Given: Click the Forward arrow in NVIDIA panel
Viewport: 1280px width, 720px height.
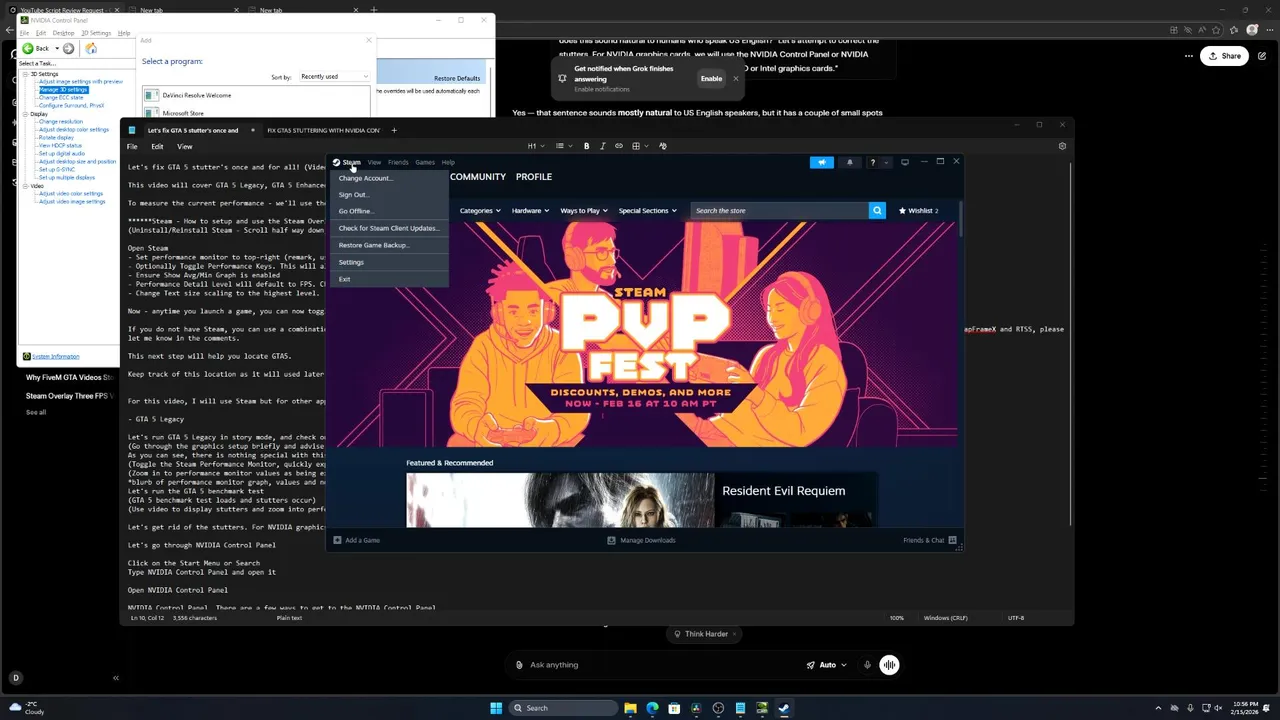Looking at the screenshot, I should 68,48.
